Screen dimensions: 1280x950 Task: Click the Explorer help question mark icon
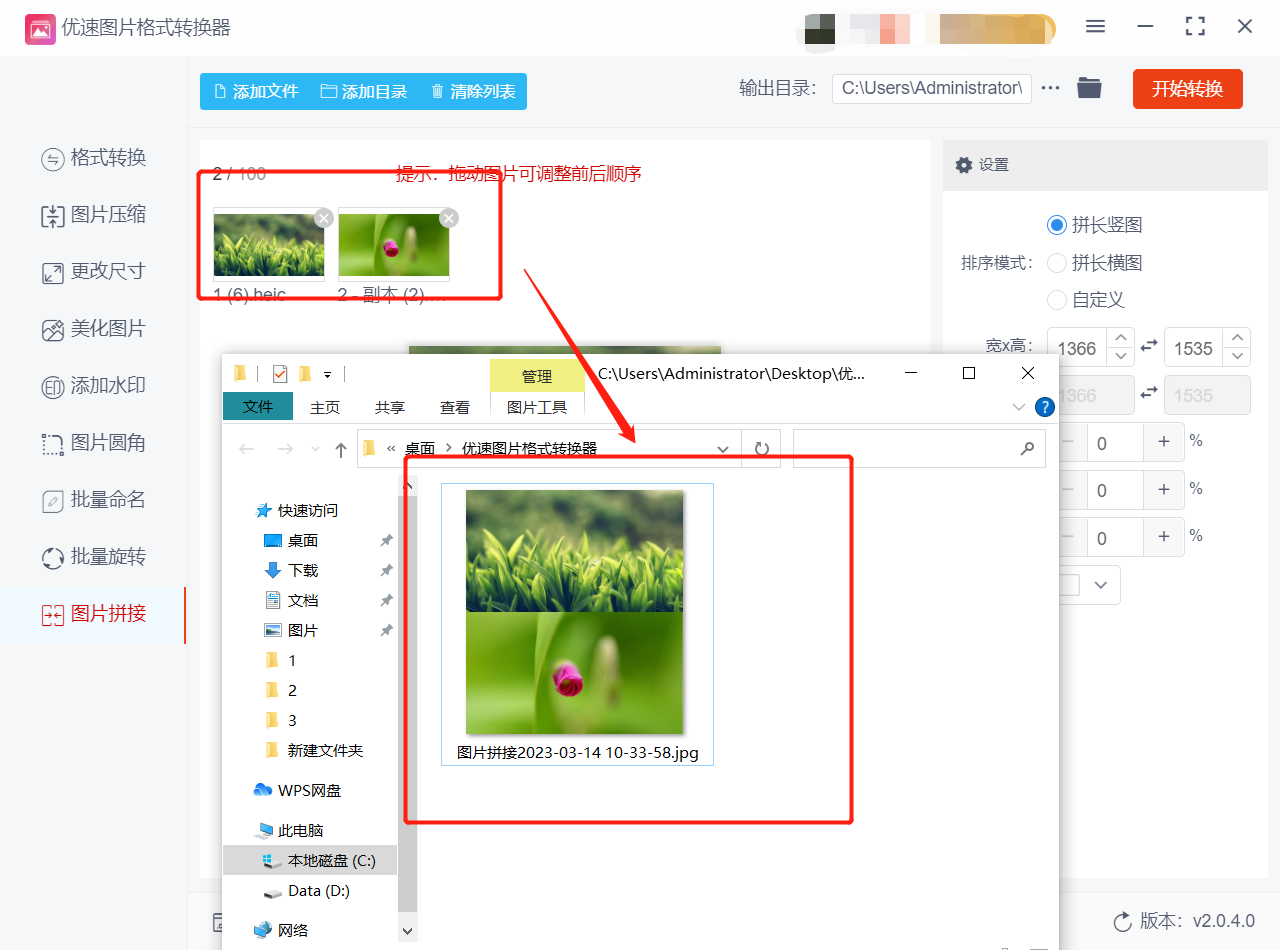pos(1045,407)
